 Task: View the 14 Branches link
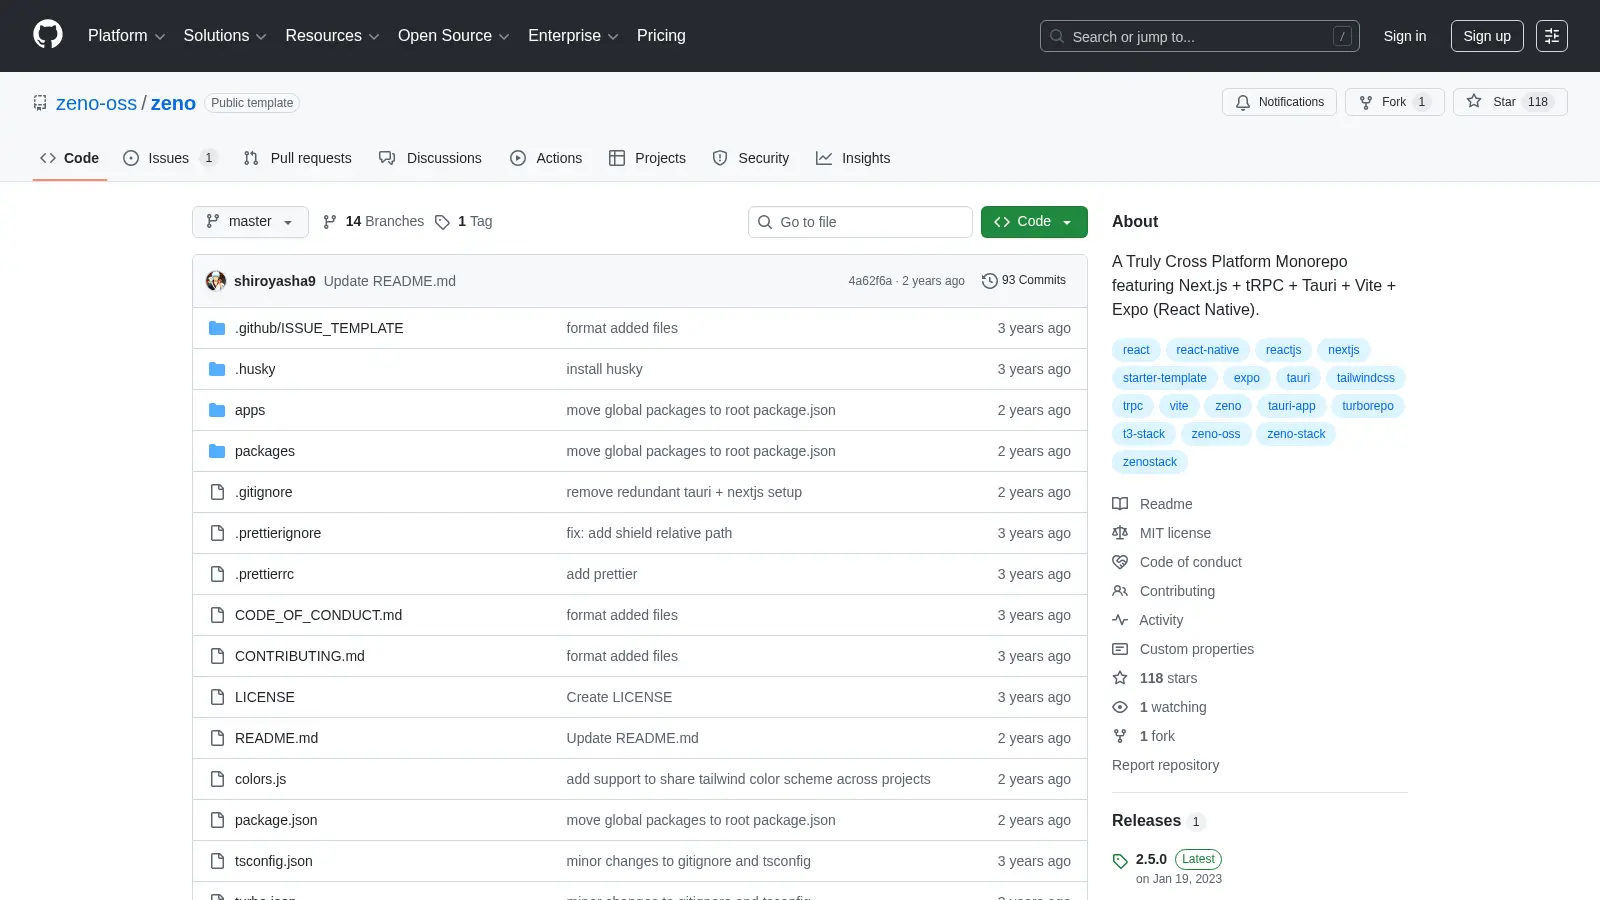[x=373, y=222]
